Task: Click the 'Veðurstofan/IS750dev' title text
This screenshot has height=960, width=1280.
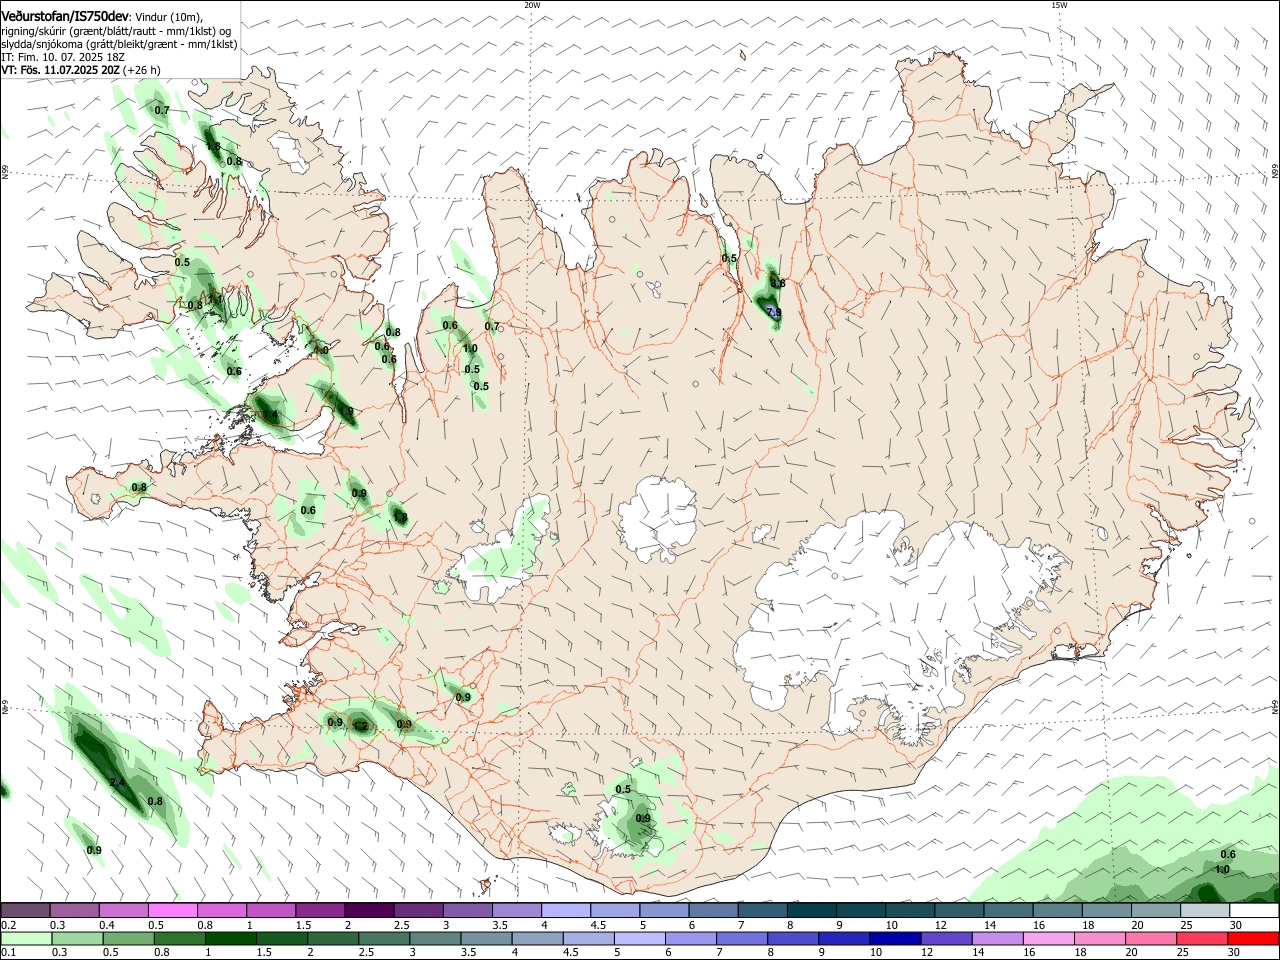Action: [x=65, y=16]
